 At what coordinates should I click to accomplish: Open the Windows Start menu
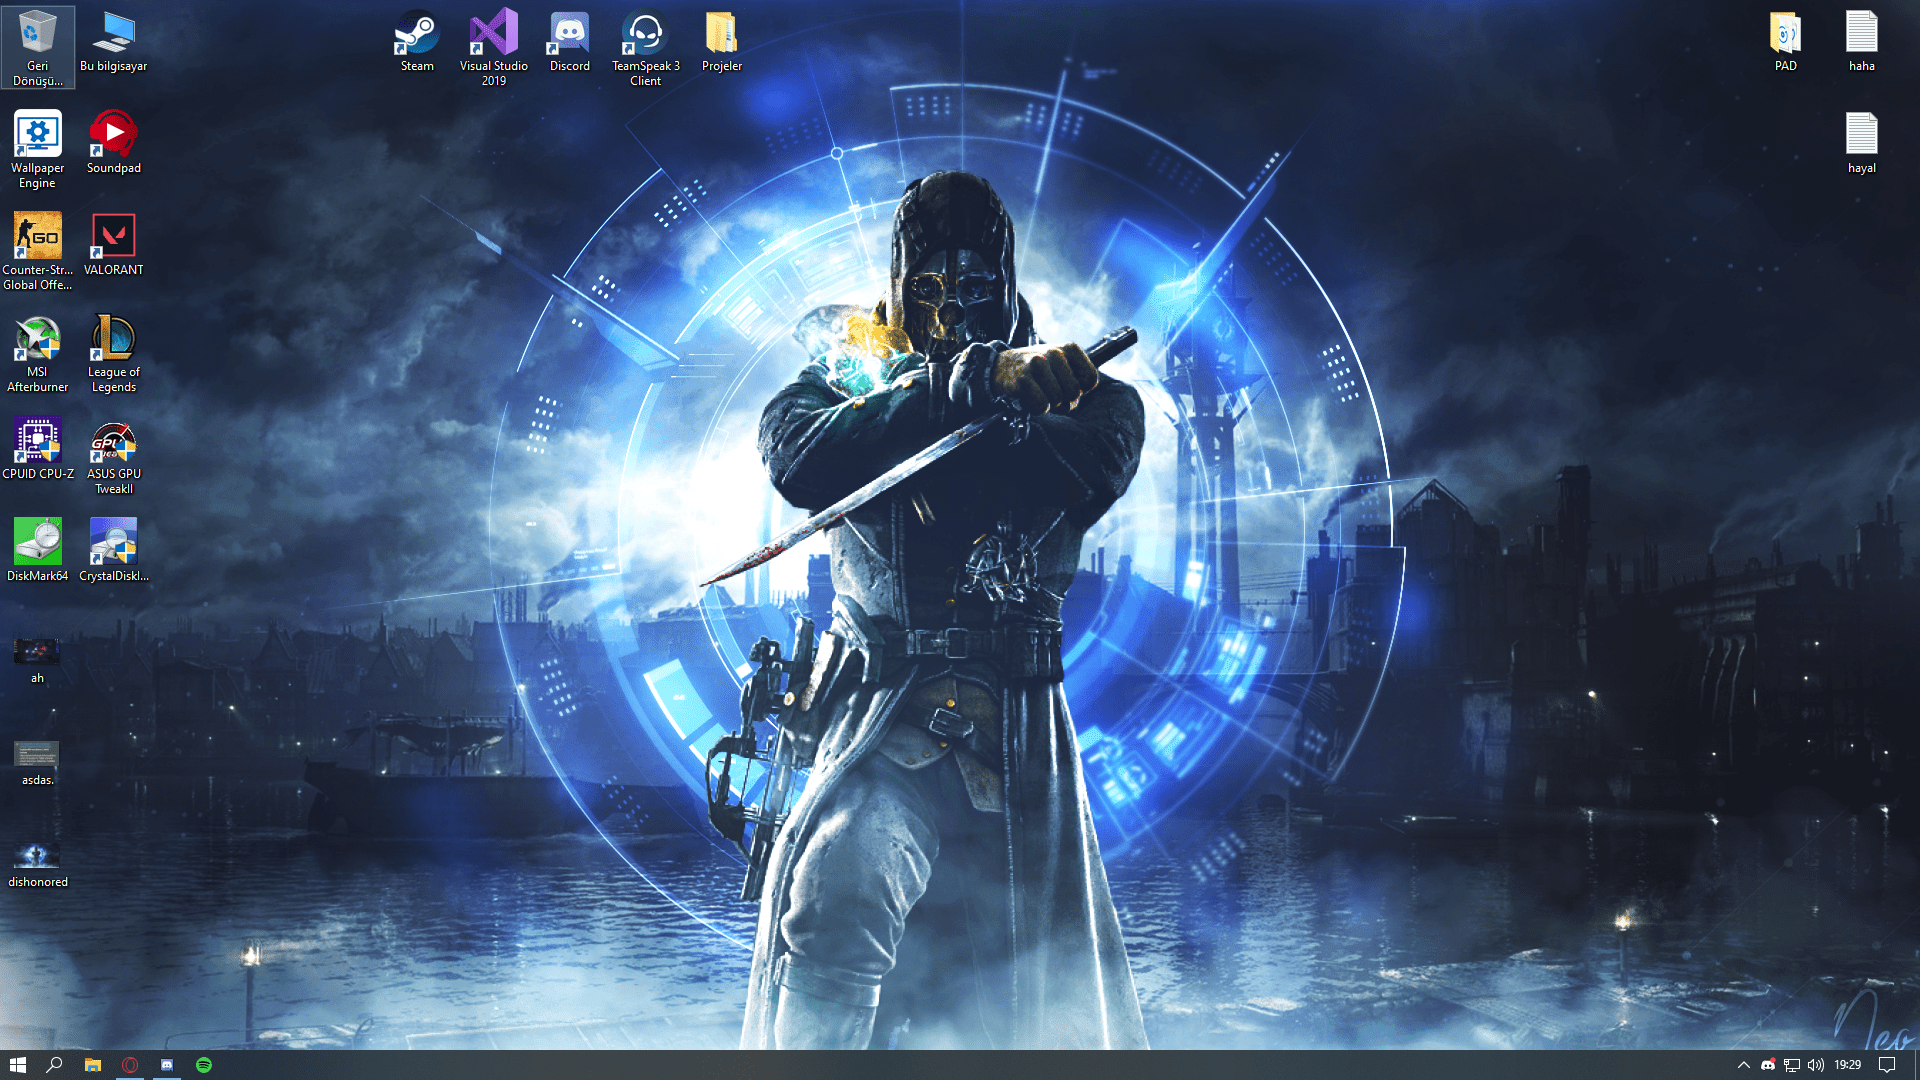pyautogui.click(x=17, y=1065)
